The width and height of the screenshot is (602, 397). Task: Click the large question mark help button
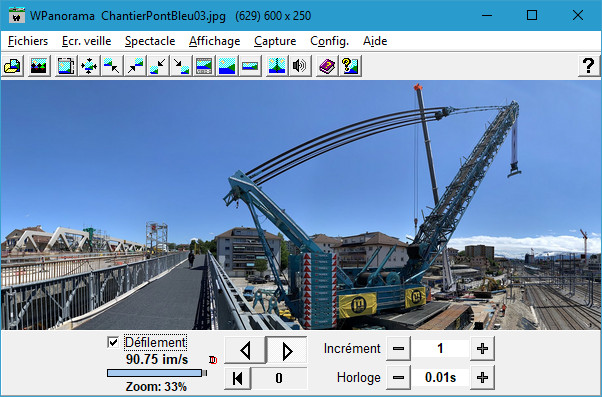(x=589, y=66)
